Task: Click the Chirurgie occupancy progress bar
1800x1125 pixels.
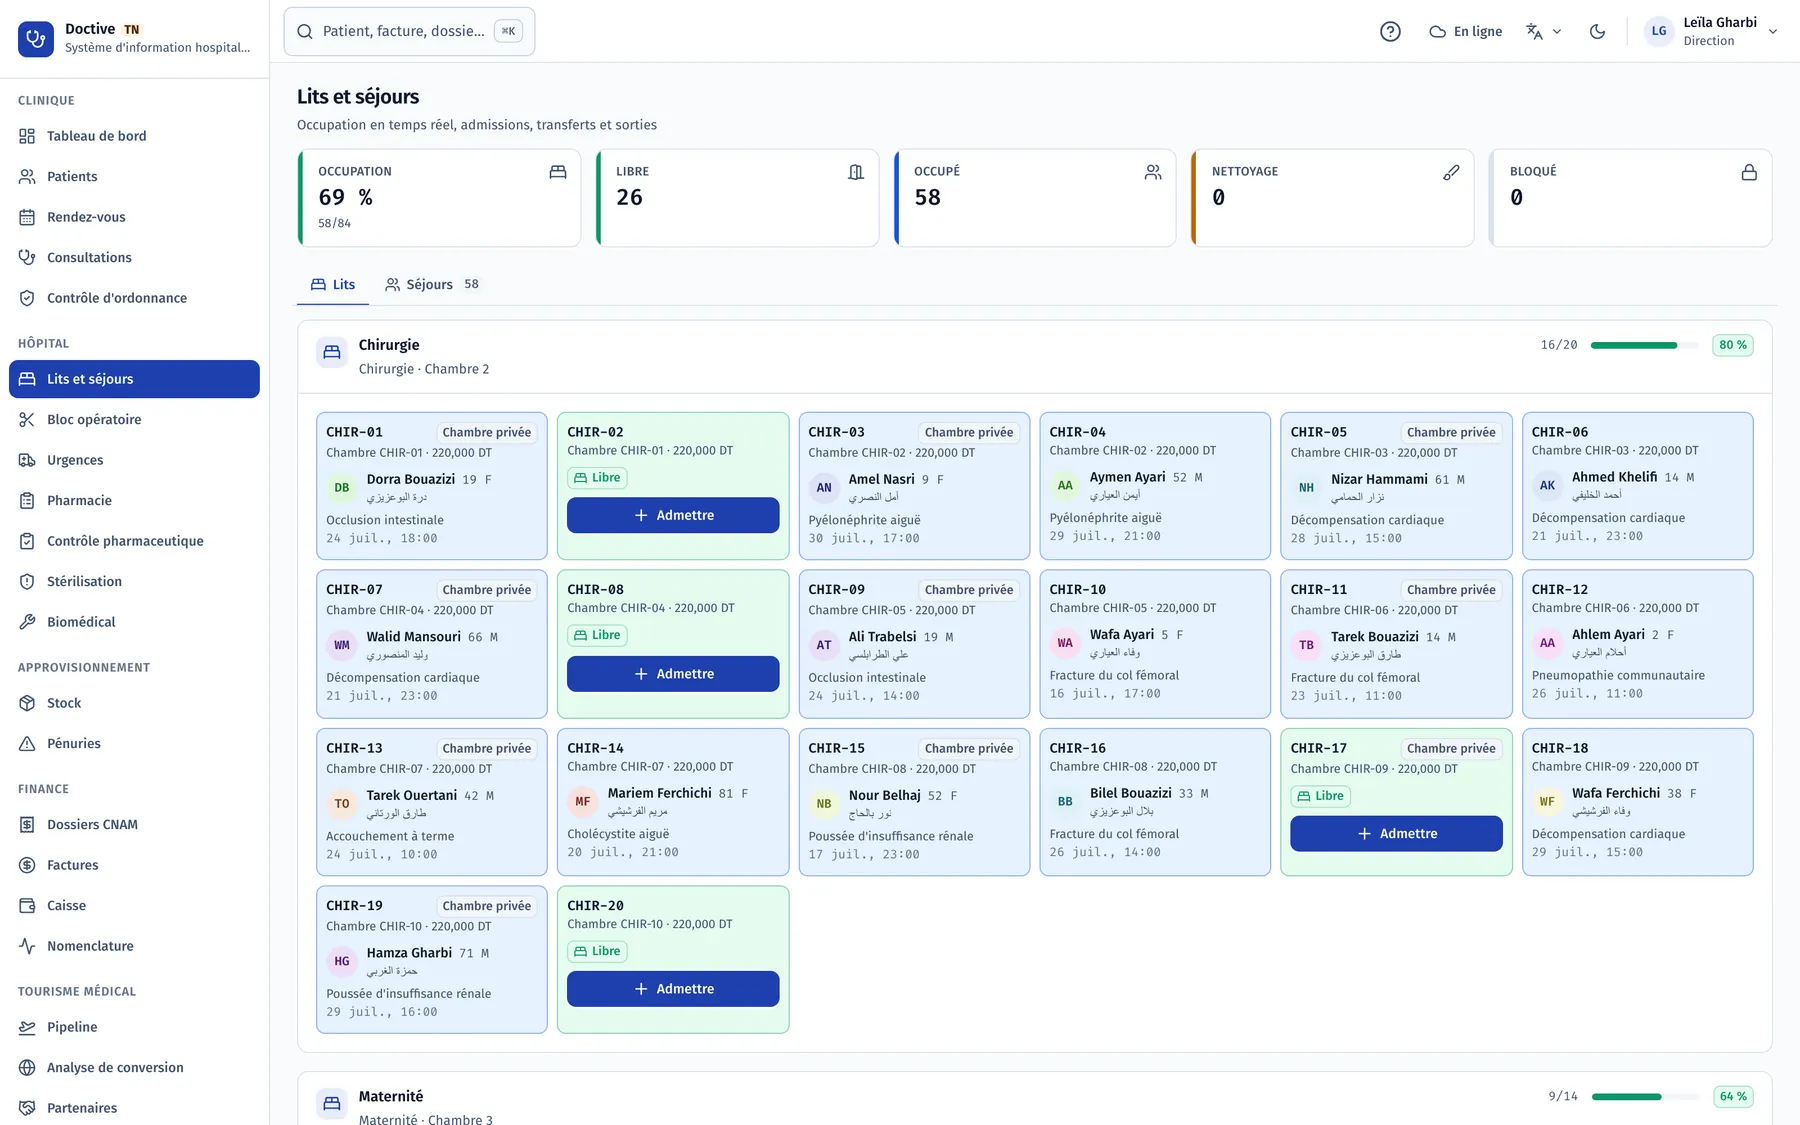Action: tap(1644, 345)
